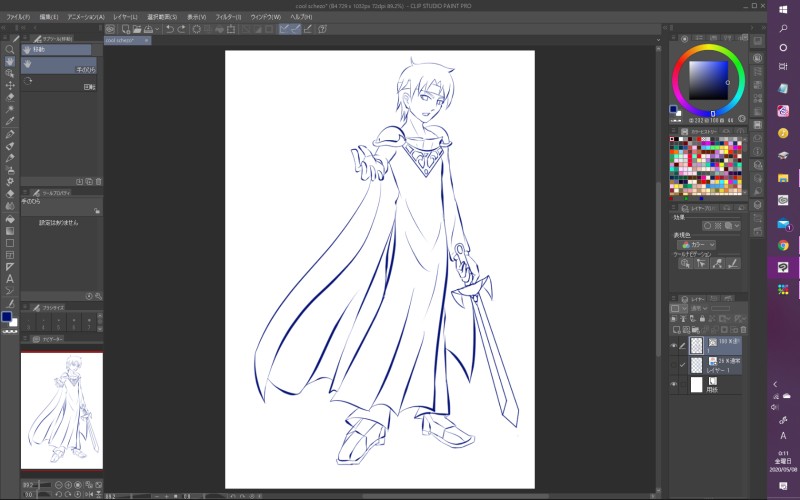The image size is (800, 500).
Task: Select the Zoom magnifier tool
Action: [10, 49]
